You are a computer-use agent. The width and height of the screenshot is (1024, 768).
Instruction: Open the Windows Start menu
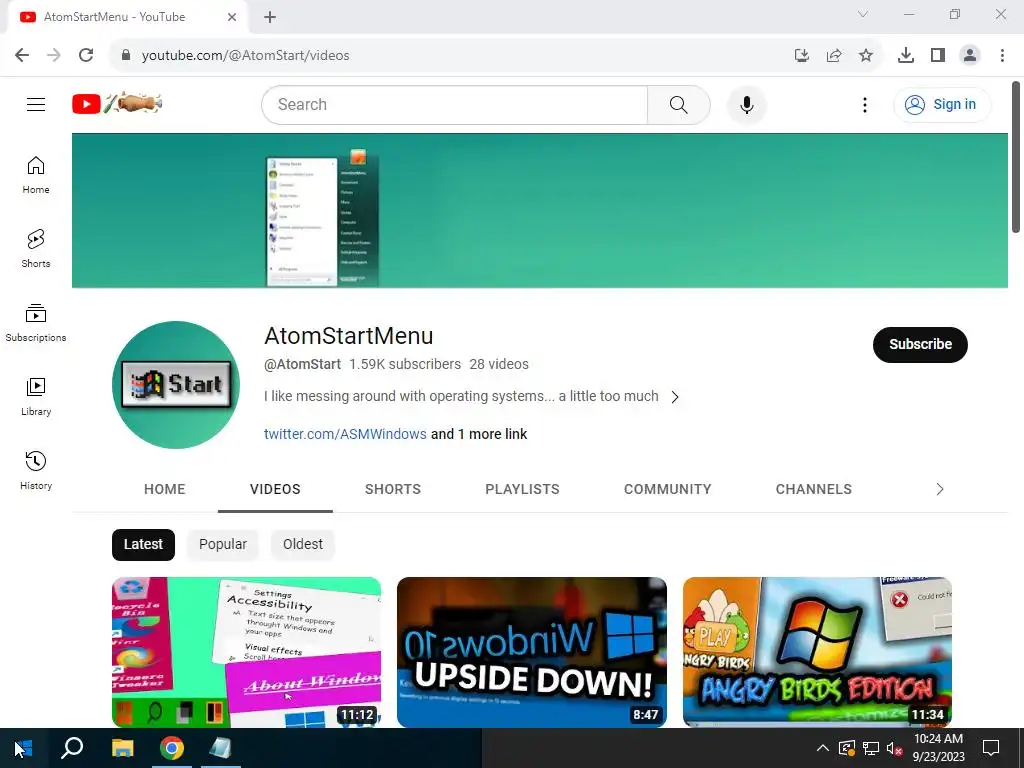click(23, 748)
